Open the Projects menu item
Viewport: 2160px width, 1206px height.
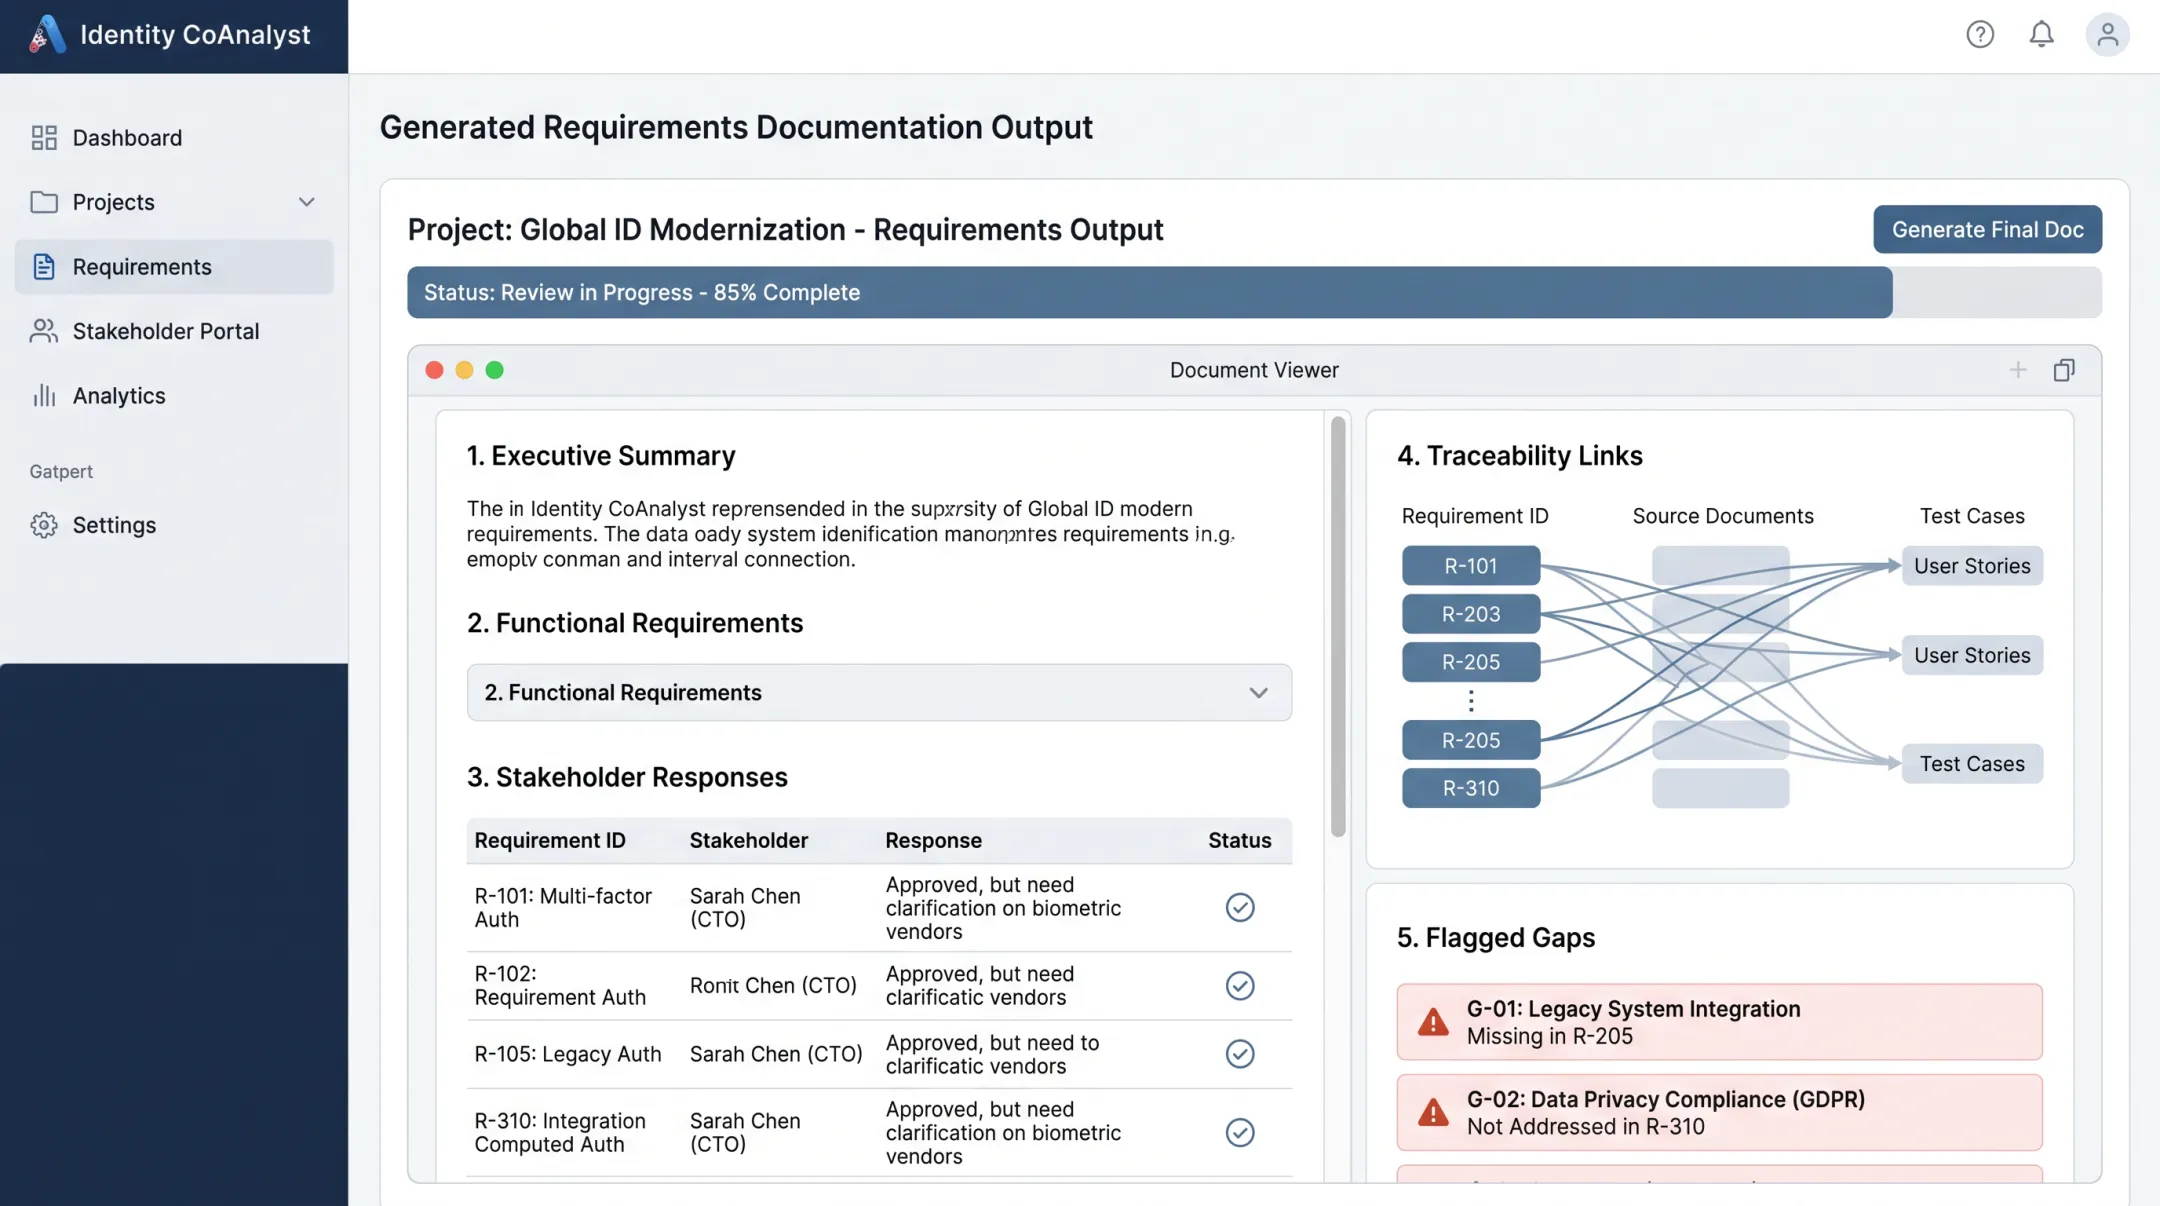coord(174,202)
